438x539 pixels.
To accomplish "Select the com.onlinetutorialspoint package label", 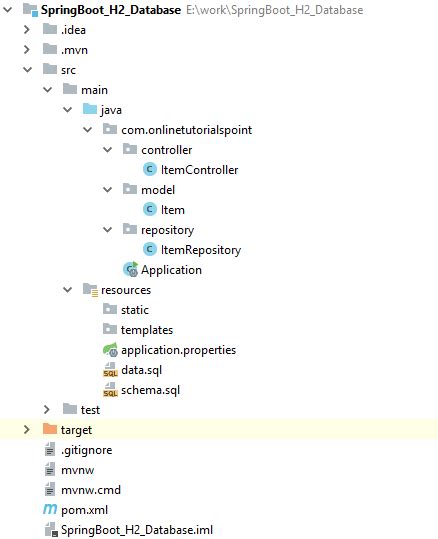I will point(187,130).
